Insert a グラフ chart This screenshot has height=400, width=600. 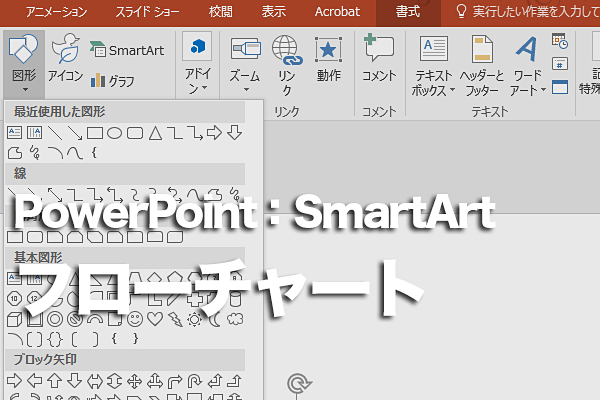point(112,81)
